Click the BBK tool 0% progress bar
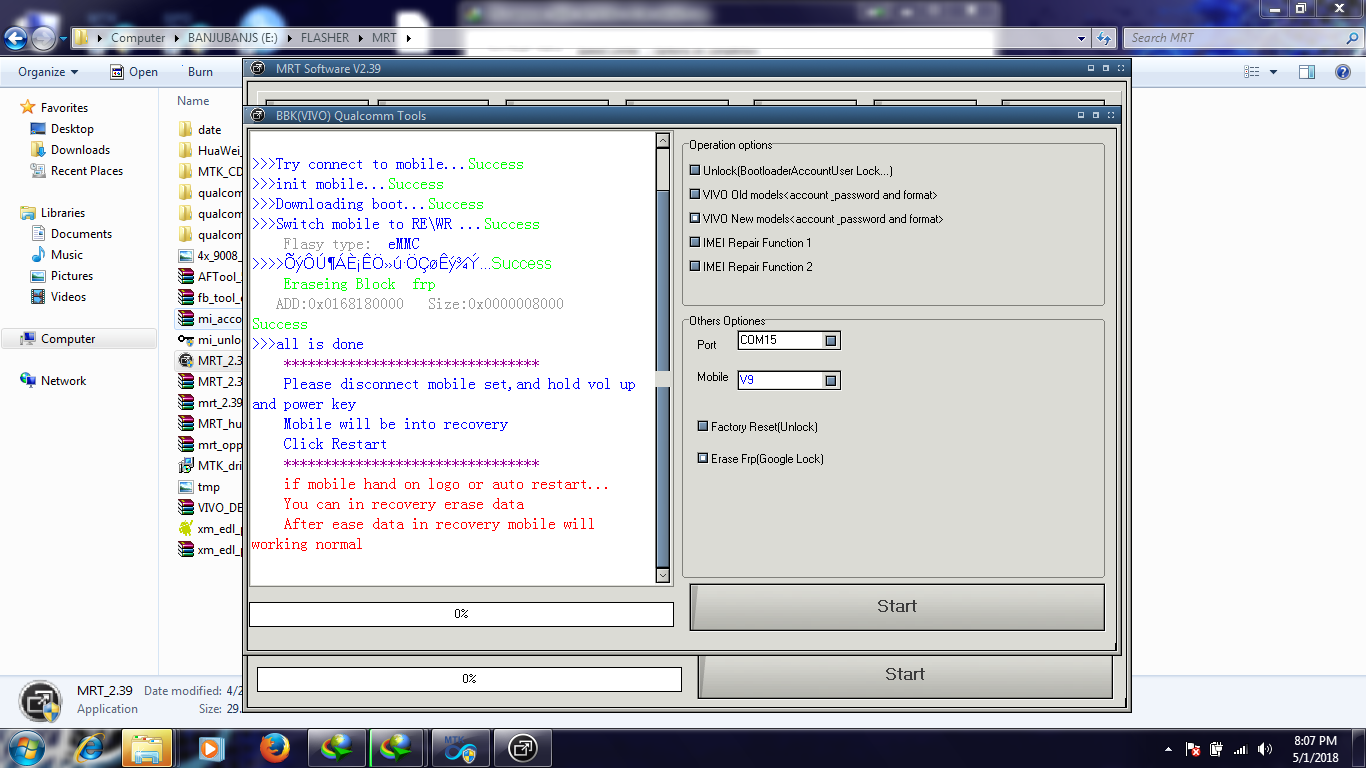The width and height of the screenshot is (1366, 768). click(x=461, y=614)
